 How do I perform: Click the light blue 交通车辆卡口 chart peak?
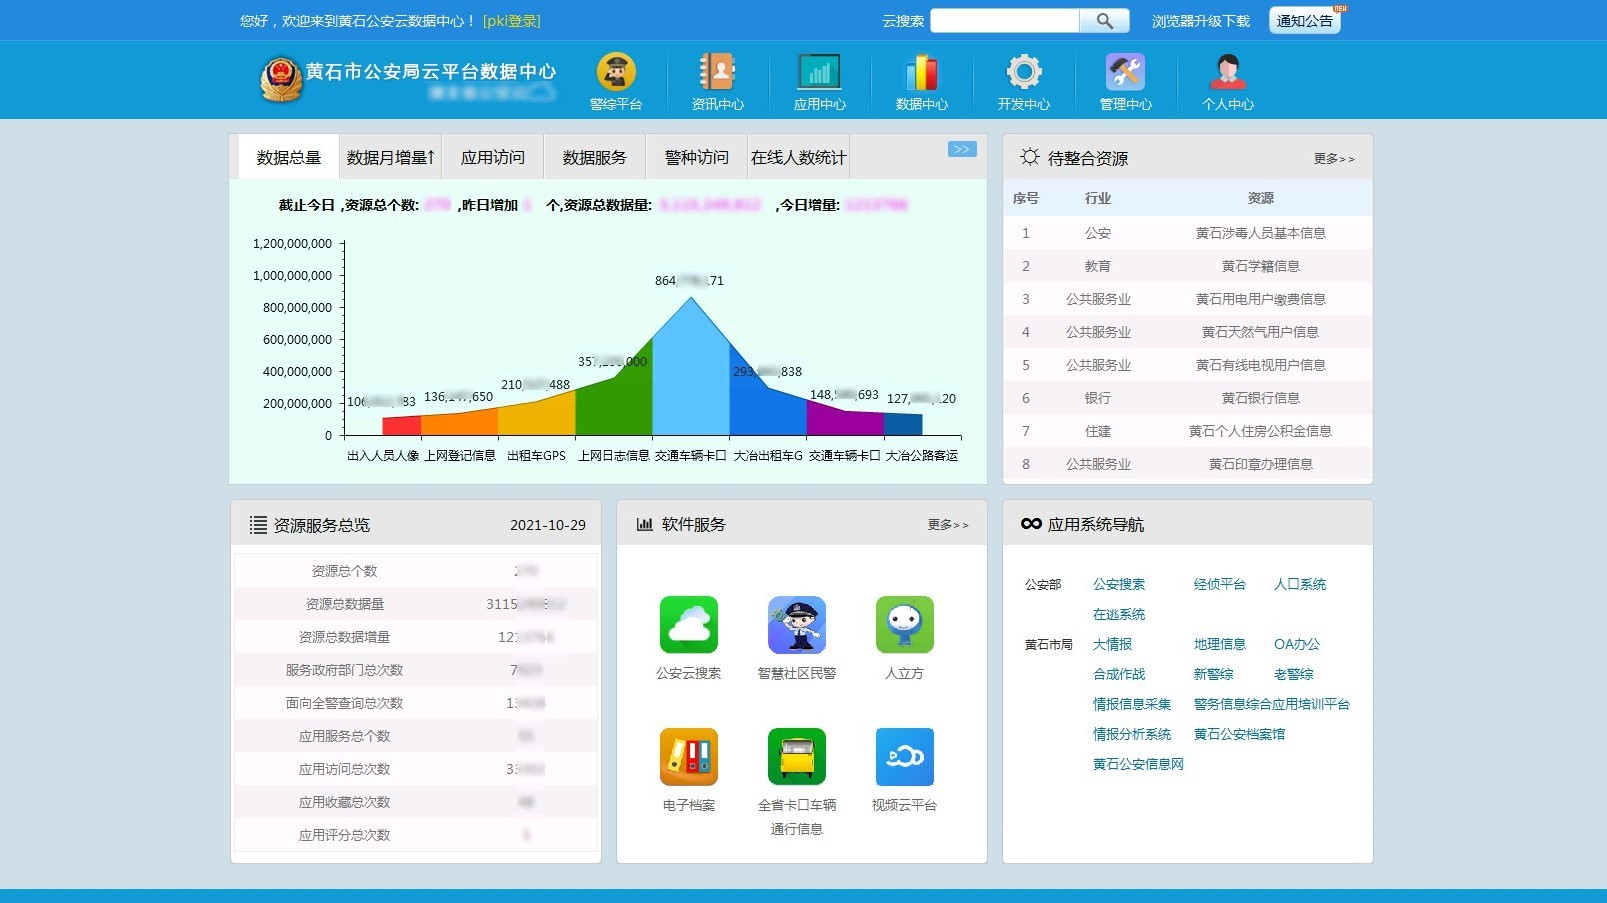[690, 370]
